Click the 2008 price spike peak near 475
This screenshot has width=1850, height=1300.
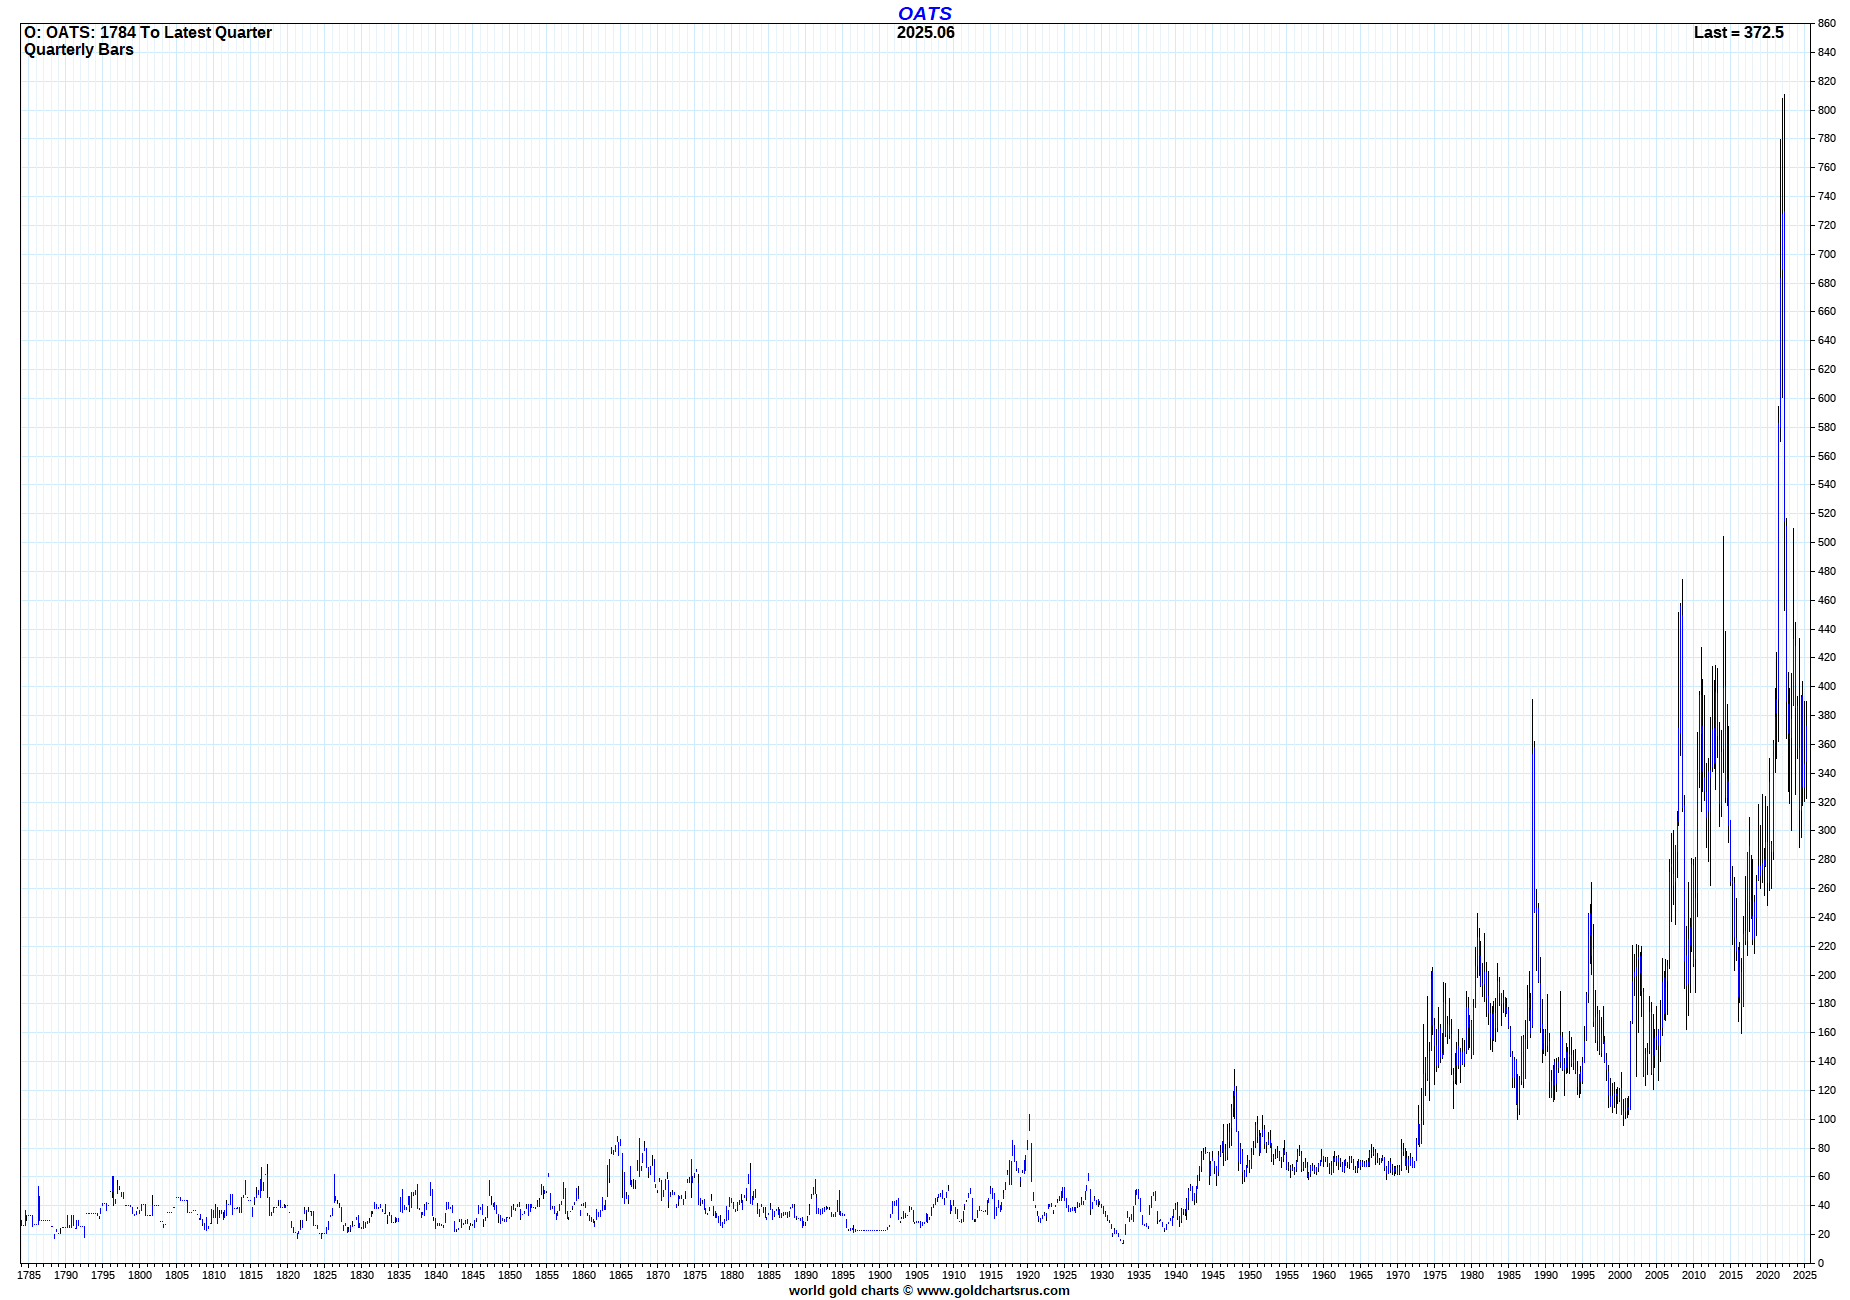pyautogui.click(x=1682, y=581)
